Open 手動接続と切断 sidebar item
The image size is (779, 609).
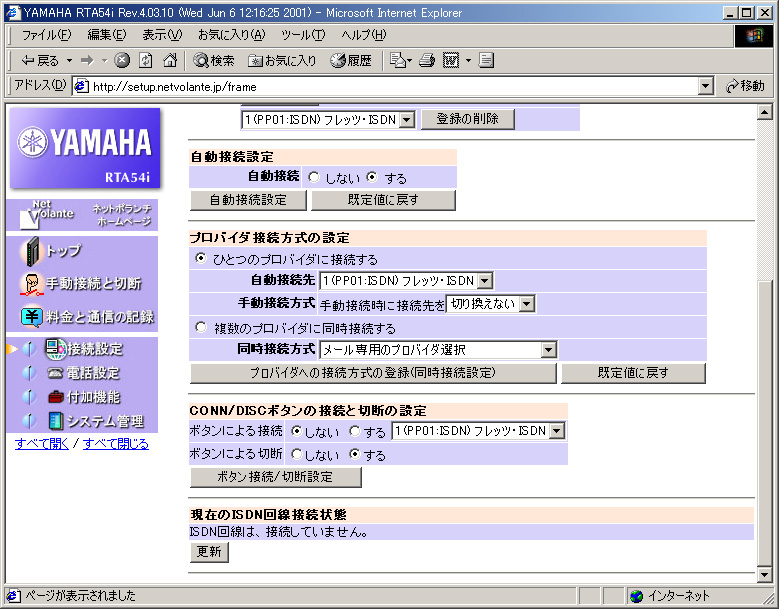(x=93, y=284)
